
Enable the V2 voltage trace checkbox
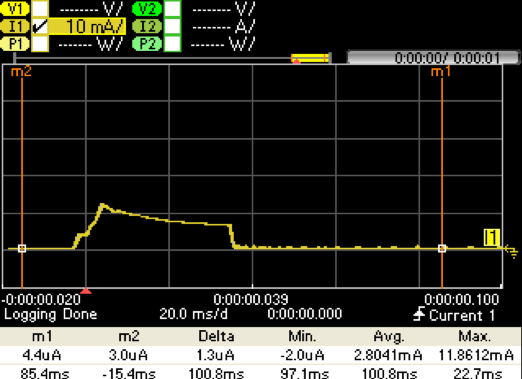coord(173,8)
